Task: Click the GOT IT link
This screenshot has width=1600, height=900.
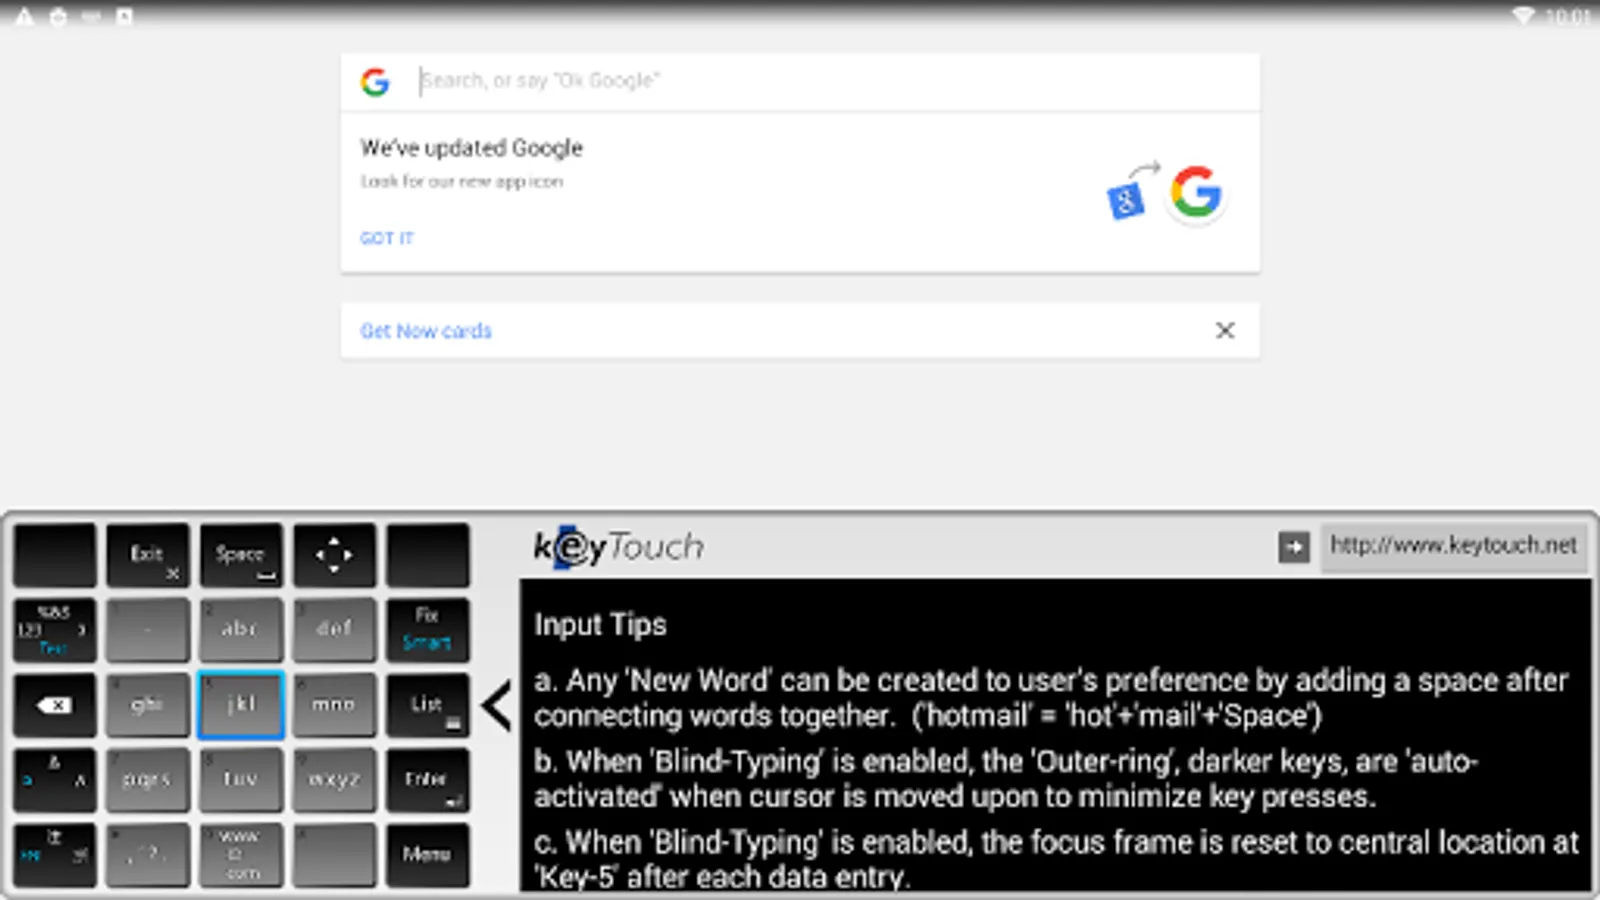Action: pyautogui.click(x=387, y=238)
